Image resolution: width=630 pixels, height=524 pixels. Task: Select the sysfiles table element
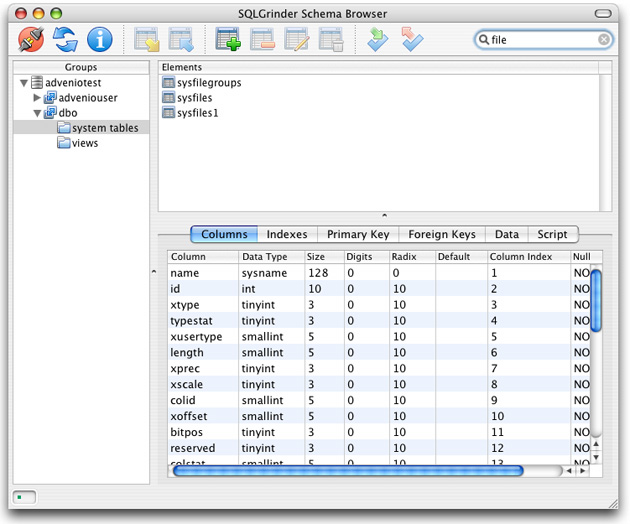click(194, 98)
